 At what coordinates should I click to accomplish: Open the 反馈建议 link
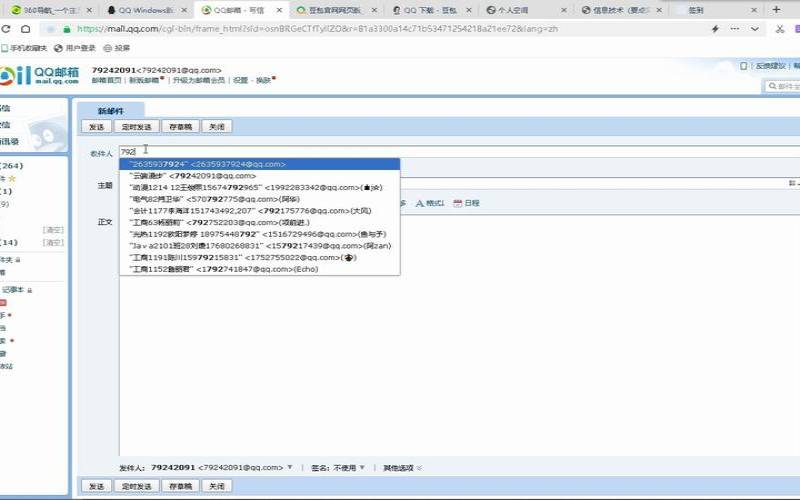click(x=770, y=66)
